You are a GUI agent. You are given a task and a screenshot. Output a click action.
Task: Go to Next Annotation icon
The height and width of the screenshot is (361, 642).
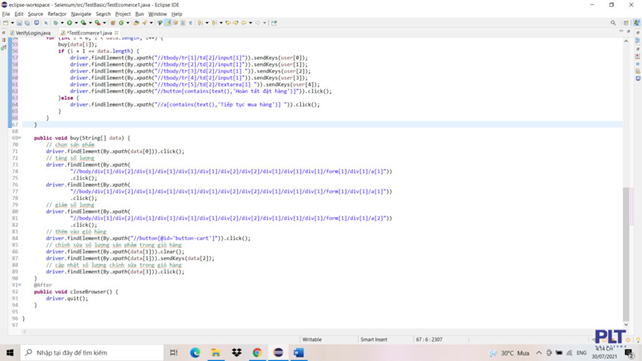199,23
